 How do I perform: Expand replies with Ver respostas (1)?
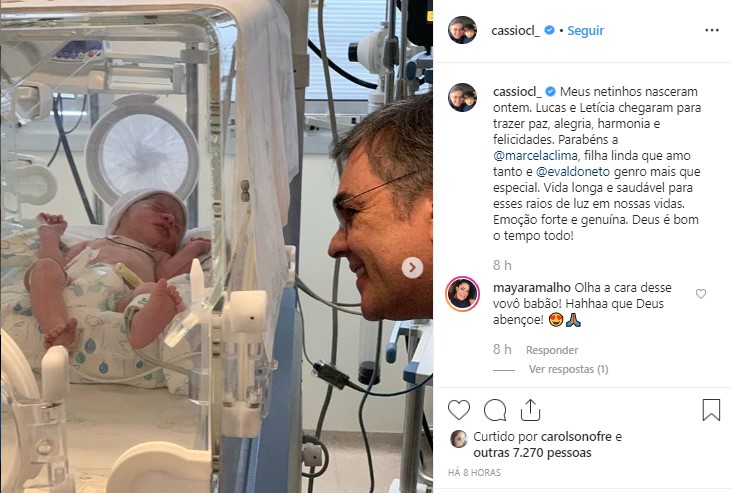569,369
